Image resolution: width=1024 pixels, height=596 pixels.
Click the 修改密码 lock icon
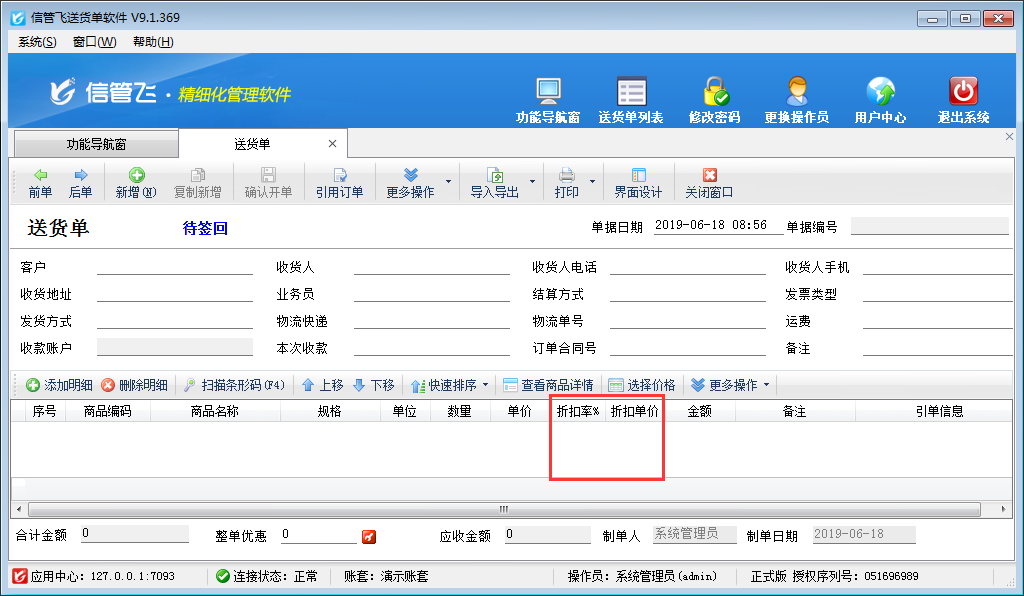[x=714, y=92]
